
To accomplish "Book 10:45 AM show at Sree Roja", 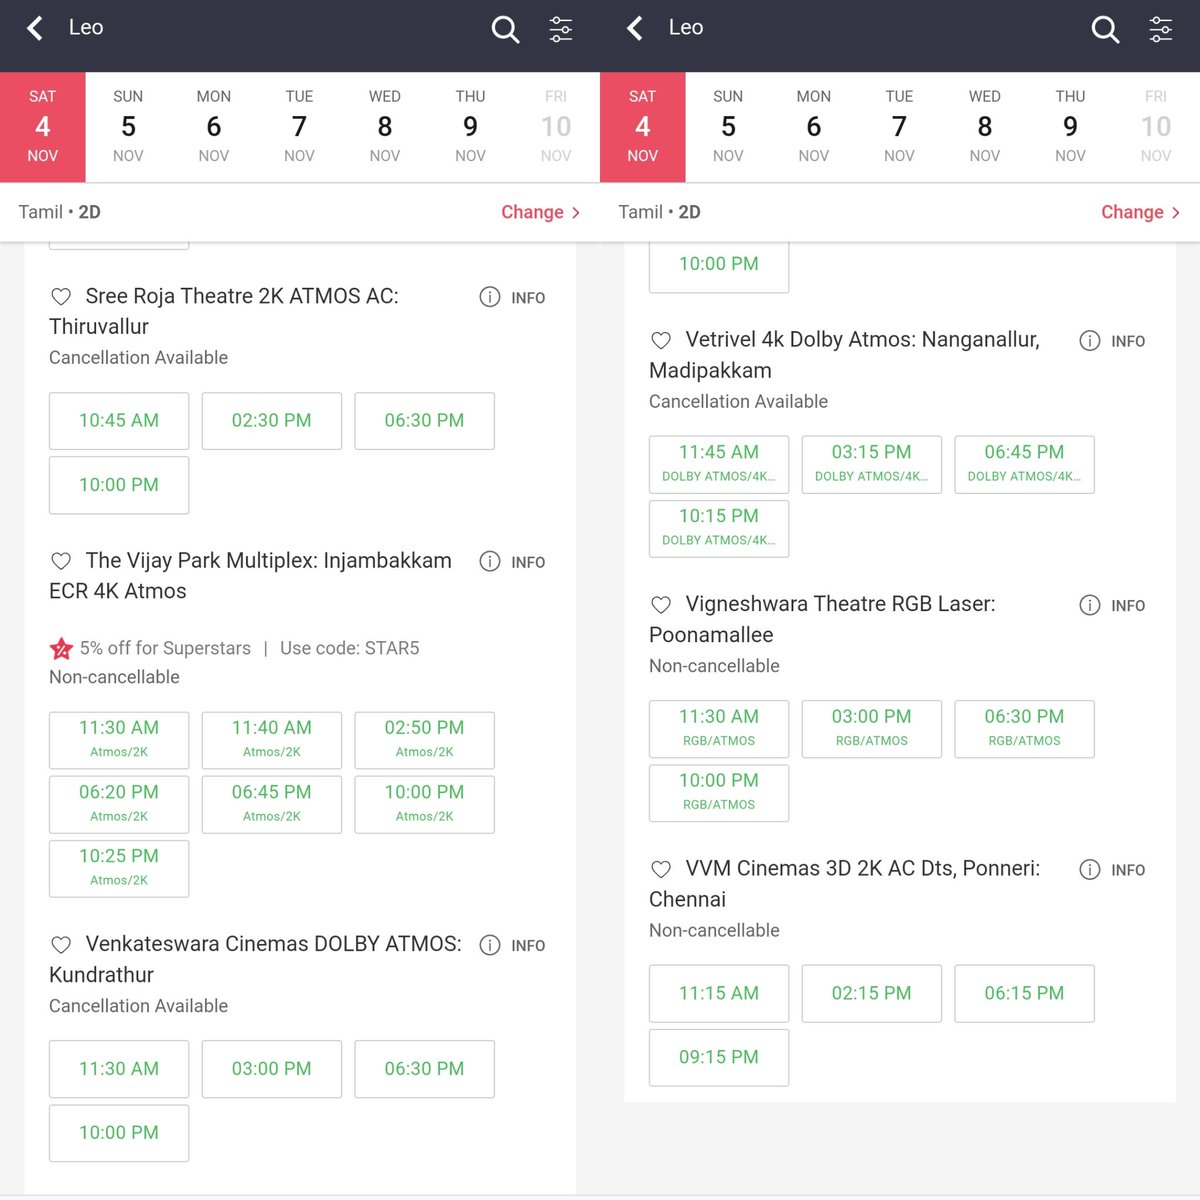I will [x=119, y=421].
